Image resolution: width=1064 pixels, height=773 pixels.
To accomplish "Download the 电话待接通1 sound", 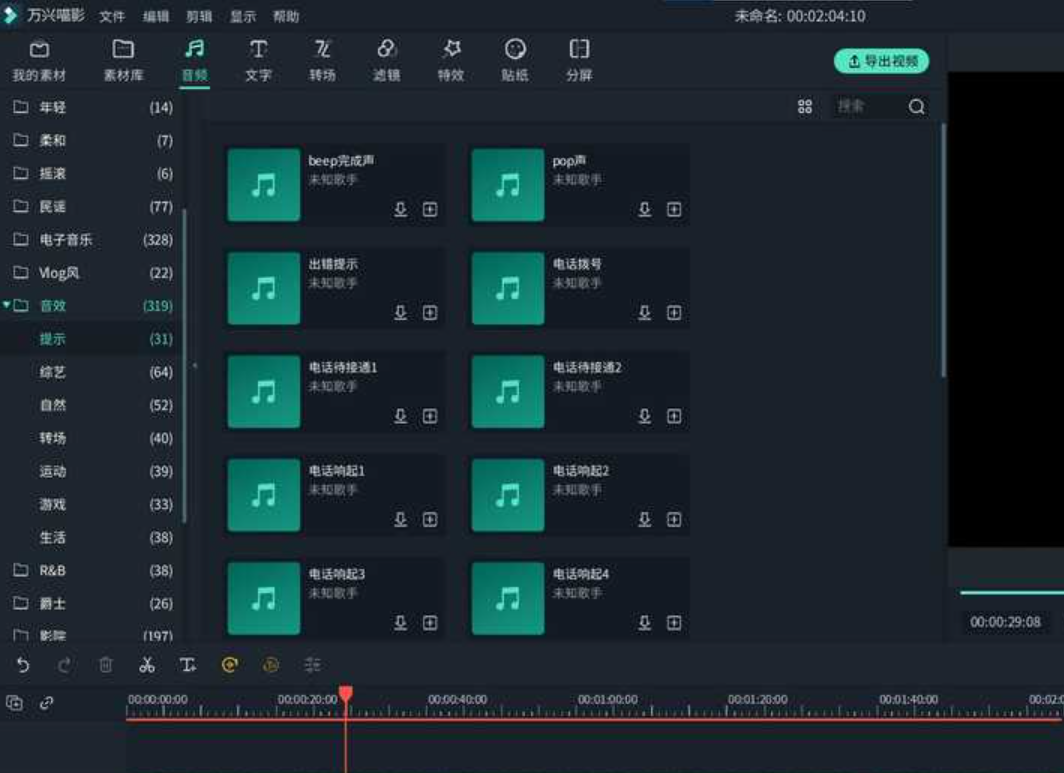I will click(401, 416).
